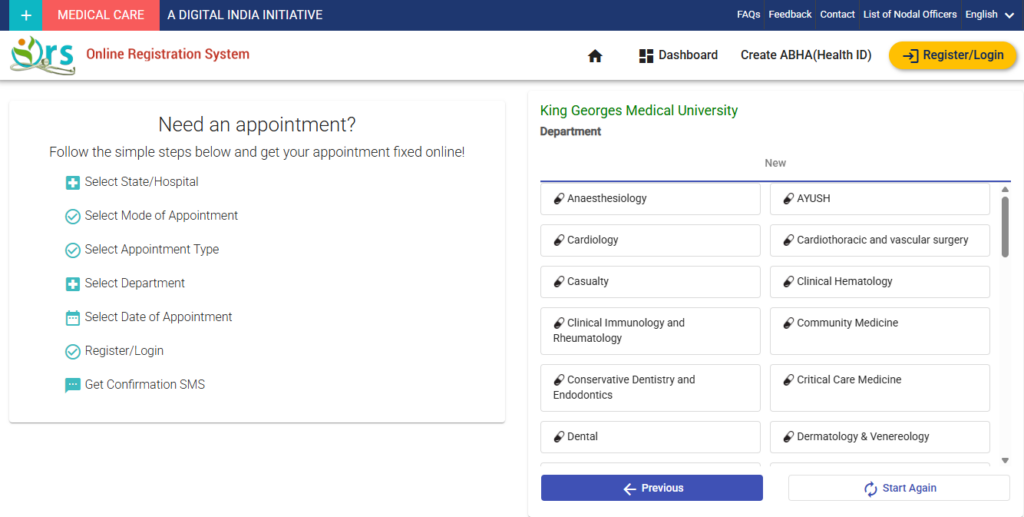Click the yellow Register/Login button
Viewport: 1024px width, 517px height.
(952, 56)
